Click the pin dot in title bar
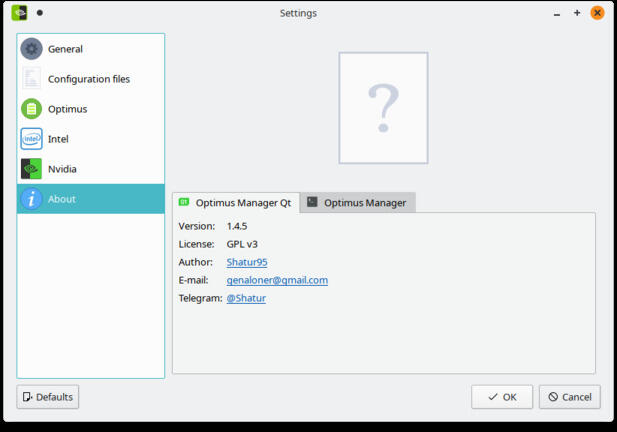Image resolution: width=617 pixels, height=432 pixels. pos(40,13)
